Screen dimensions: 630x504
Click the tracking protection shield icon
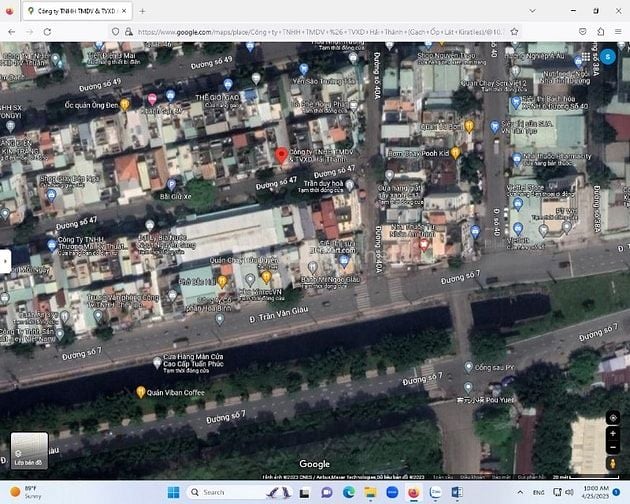pos(115,32)
